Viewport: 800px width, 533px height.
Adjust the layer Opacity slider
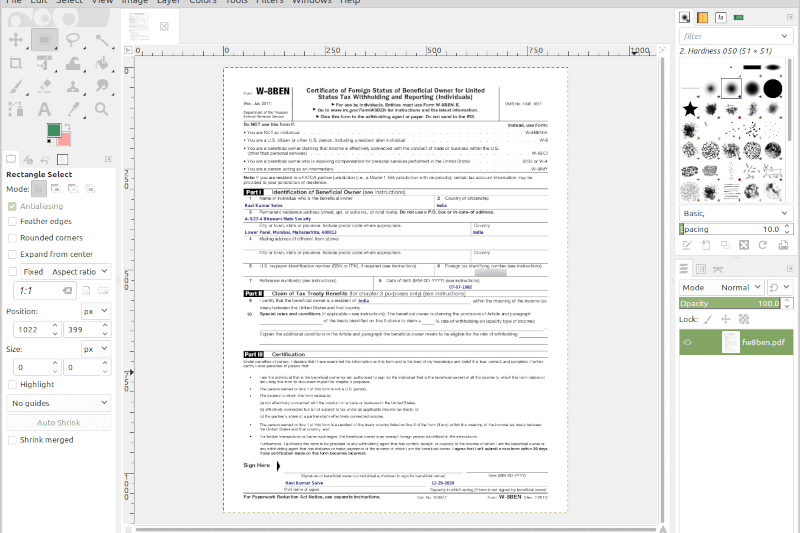click(730, 303)
